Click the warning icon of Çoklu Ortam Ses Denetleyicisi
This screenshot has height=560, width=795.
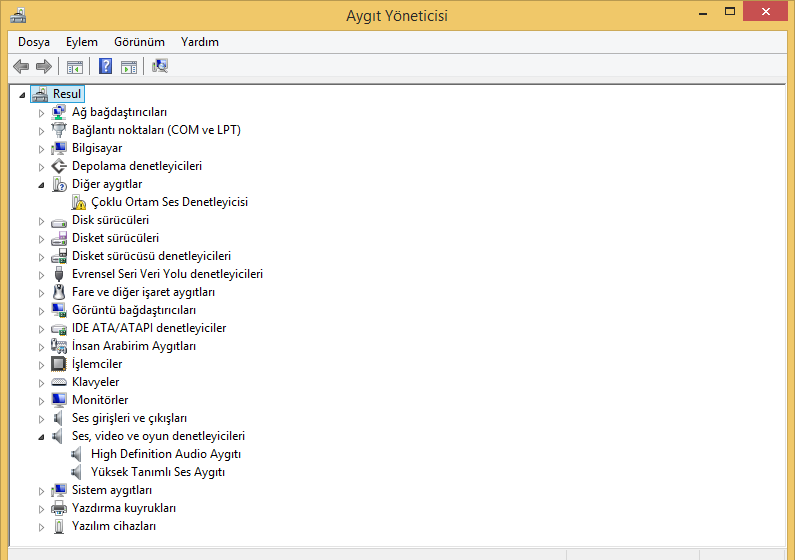[x=79, y=202]
